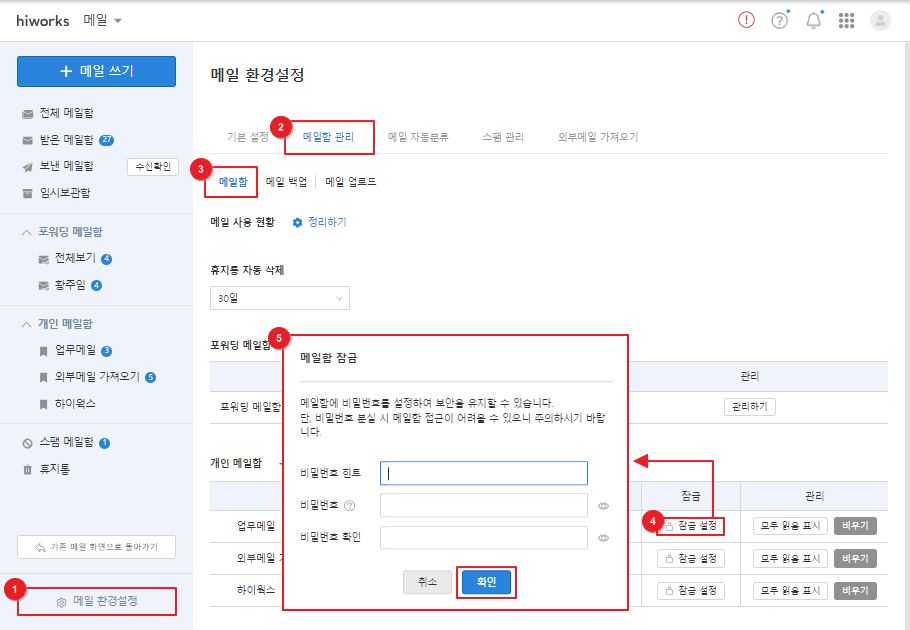Click the 비밀번호 힌트 input field
910x630 pixels.
pos(484,473)
